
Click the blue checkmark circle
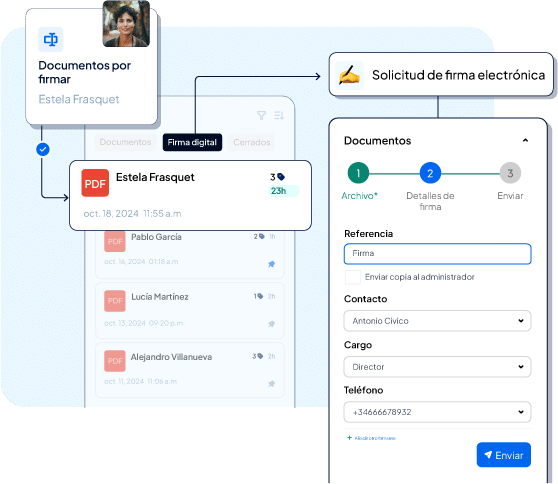point(43,149)
